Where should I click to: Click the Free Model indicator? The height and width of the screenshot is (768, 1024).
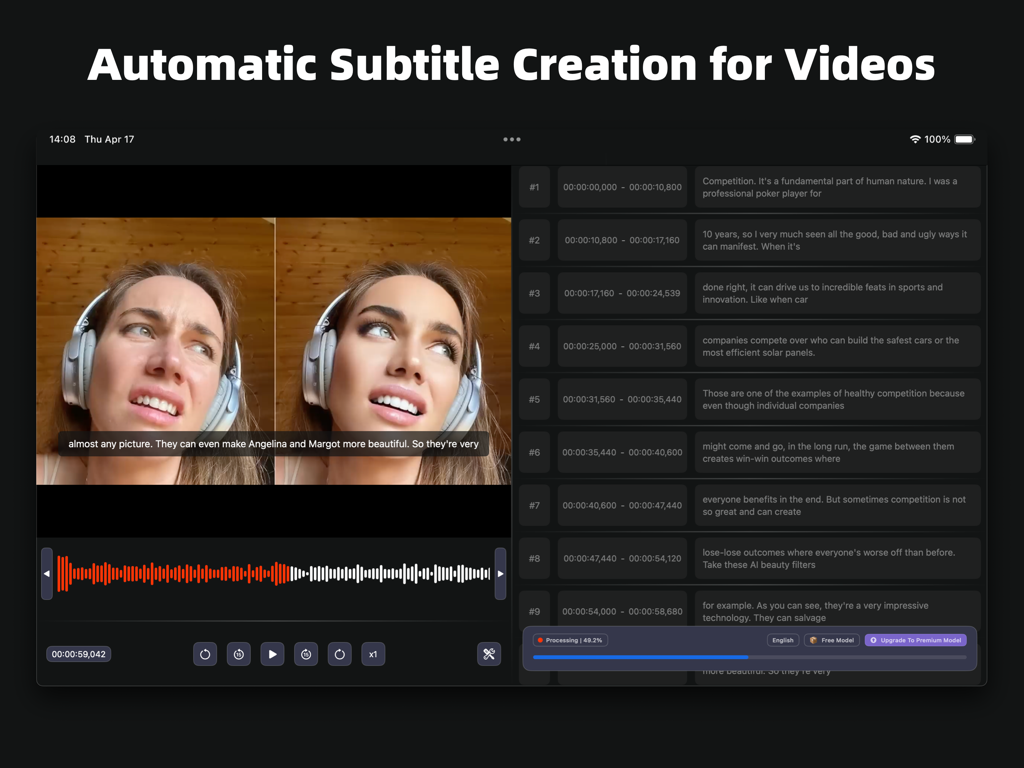point(831,640)
